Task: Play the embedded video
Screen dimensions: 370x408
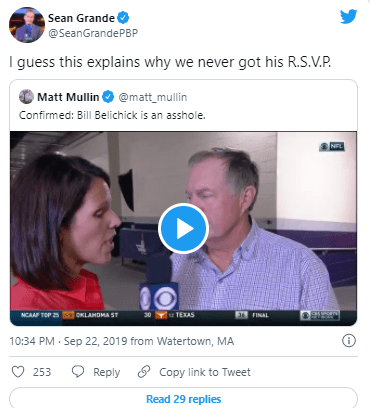Action: [x=183, y=229]
